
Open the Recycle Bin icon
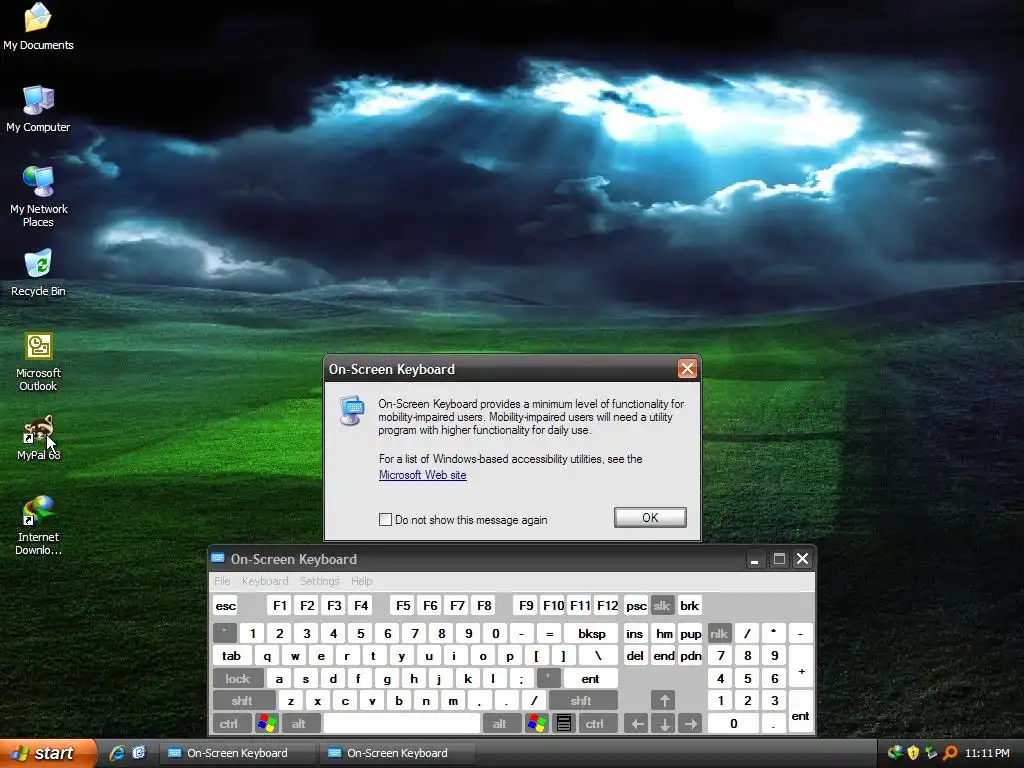tap(38, 273)
